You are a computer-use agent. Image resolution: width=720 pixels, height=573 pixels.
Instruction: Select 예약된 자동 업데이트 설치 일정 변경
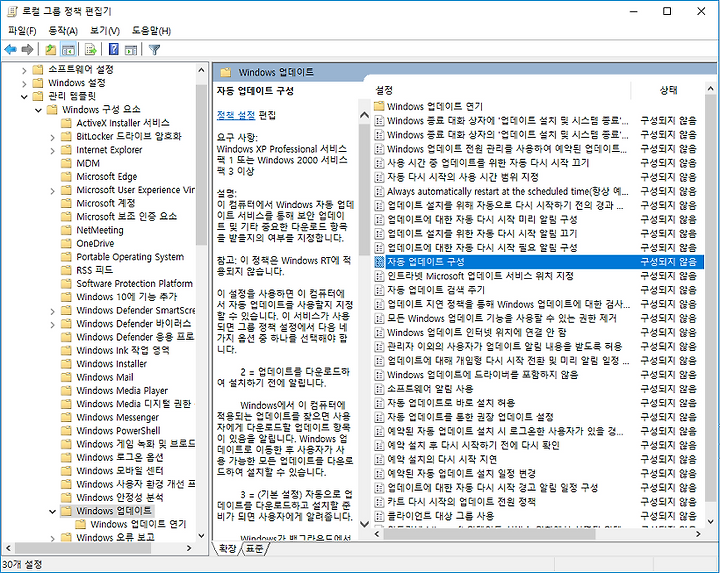coord(461,473)
